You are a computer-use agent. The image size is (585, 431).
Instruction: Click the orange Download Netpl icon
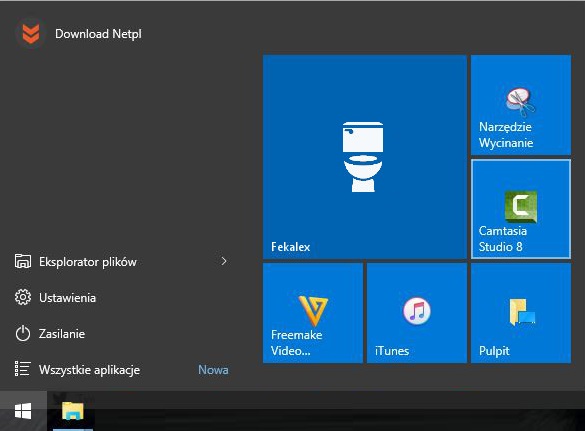click(x=31, y=34)
